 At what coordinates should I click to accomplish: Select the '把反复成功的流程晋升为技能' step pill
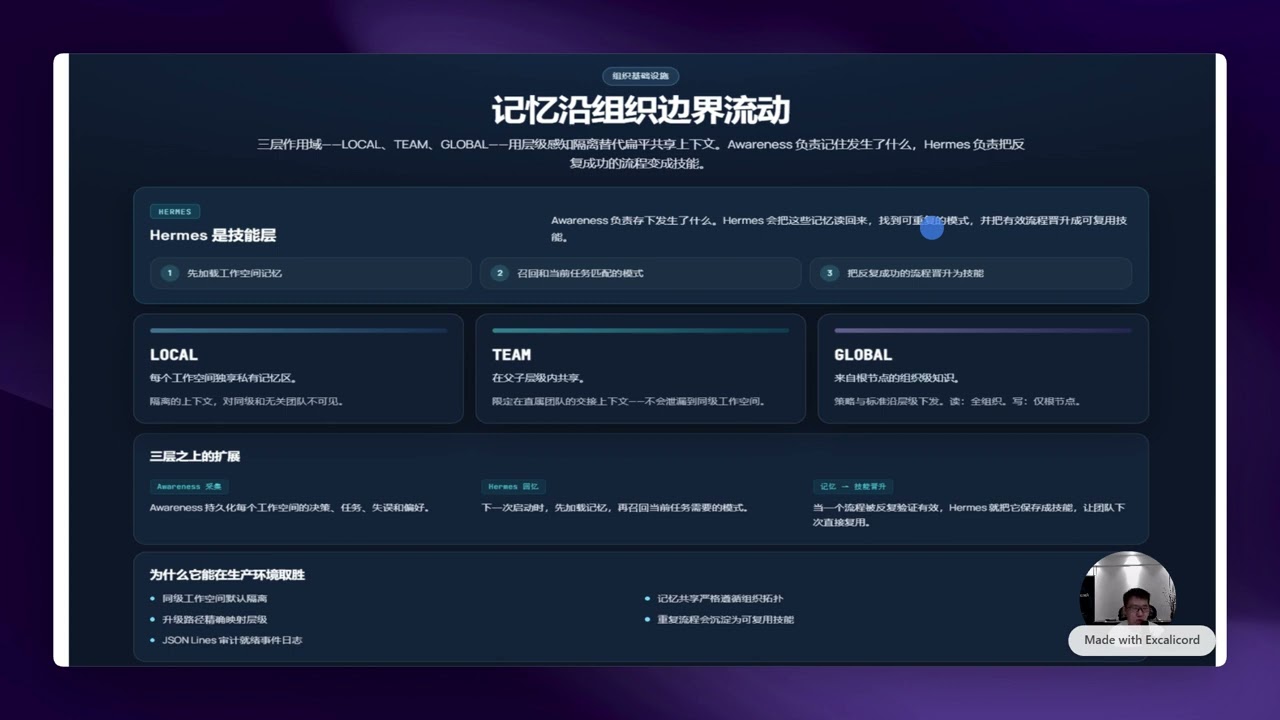[x=971, y=273]
